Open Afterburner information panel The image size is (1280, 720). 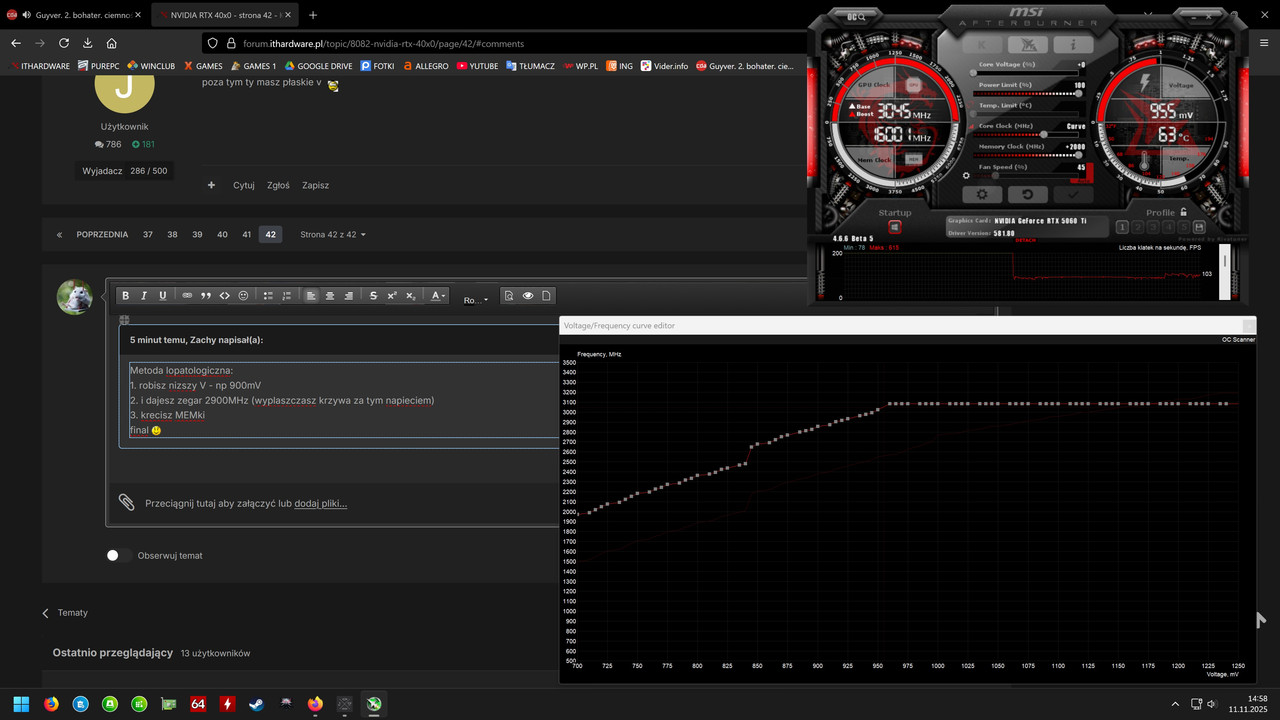tap(1073, 45)
